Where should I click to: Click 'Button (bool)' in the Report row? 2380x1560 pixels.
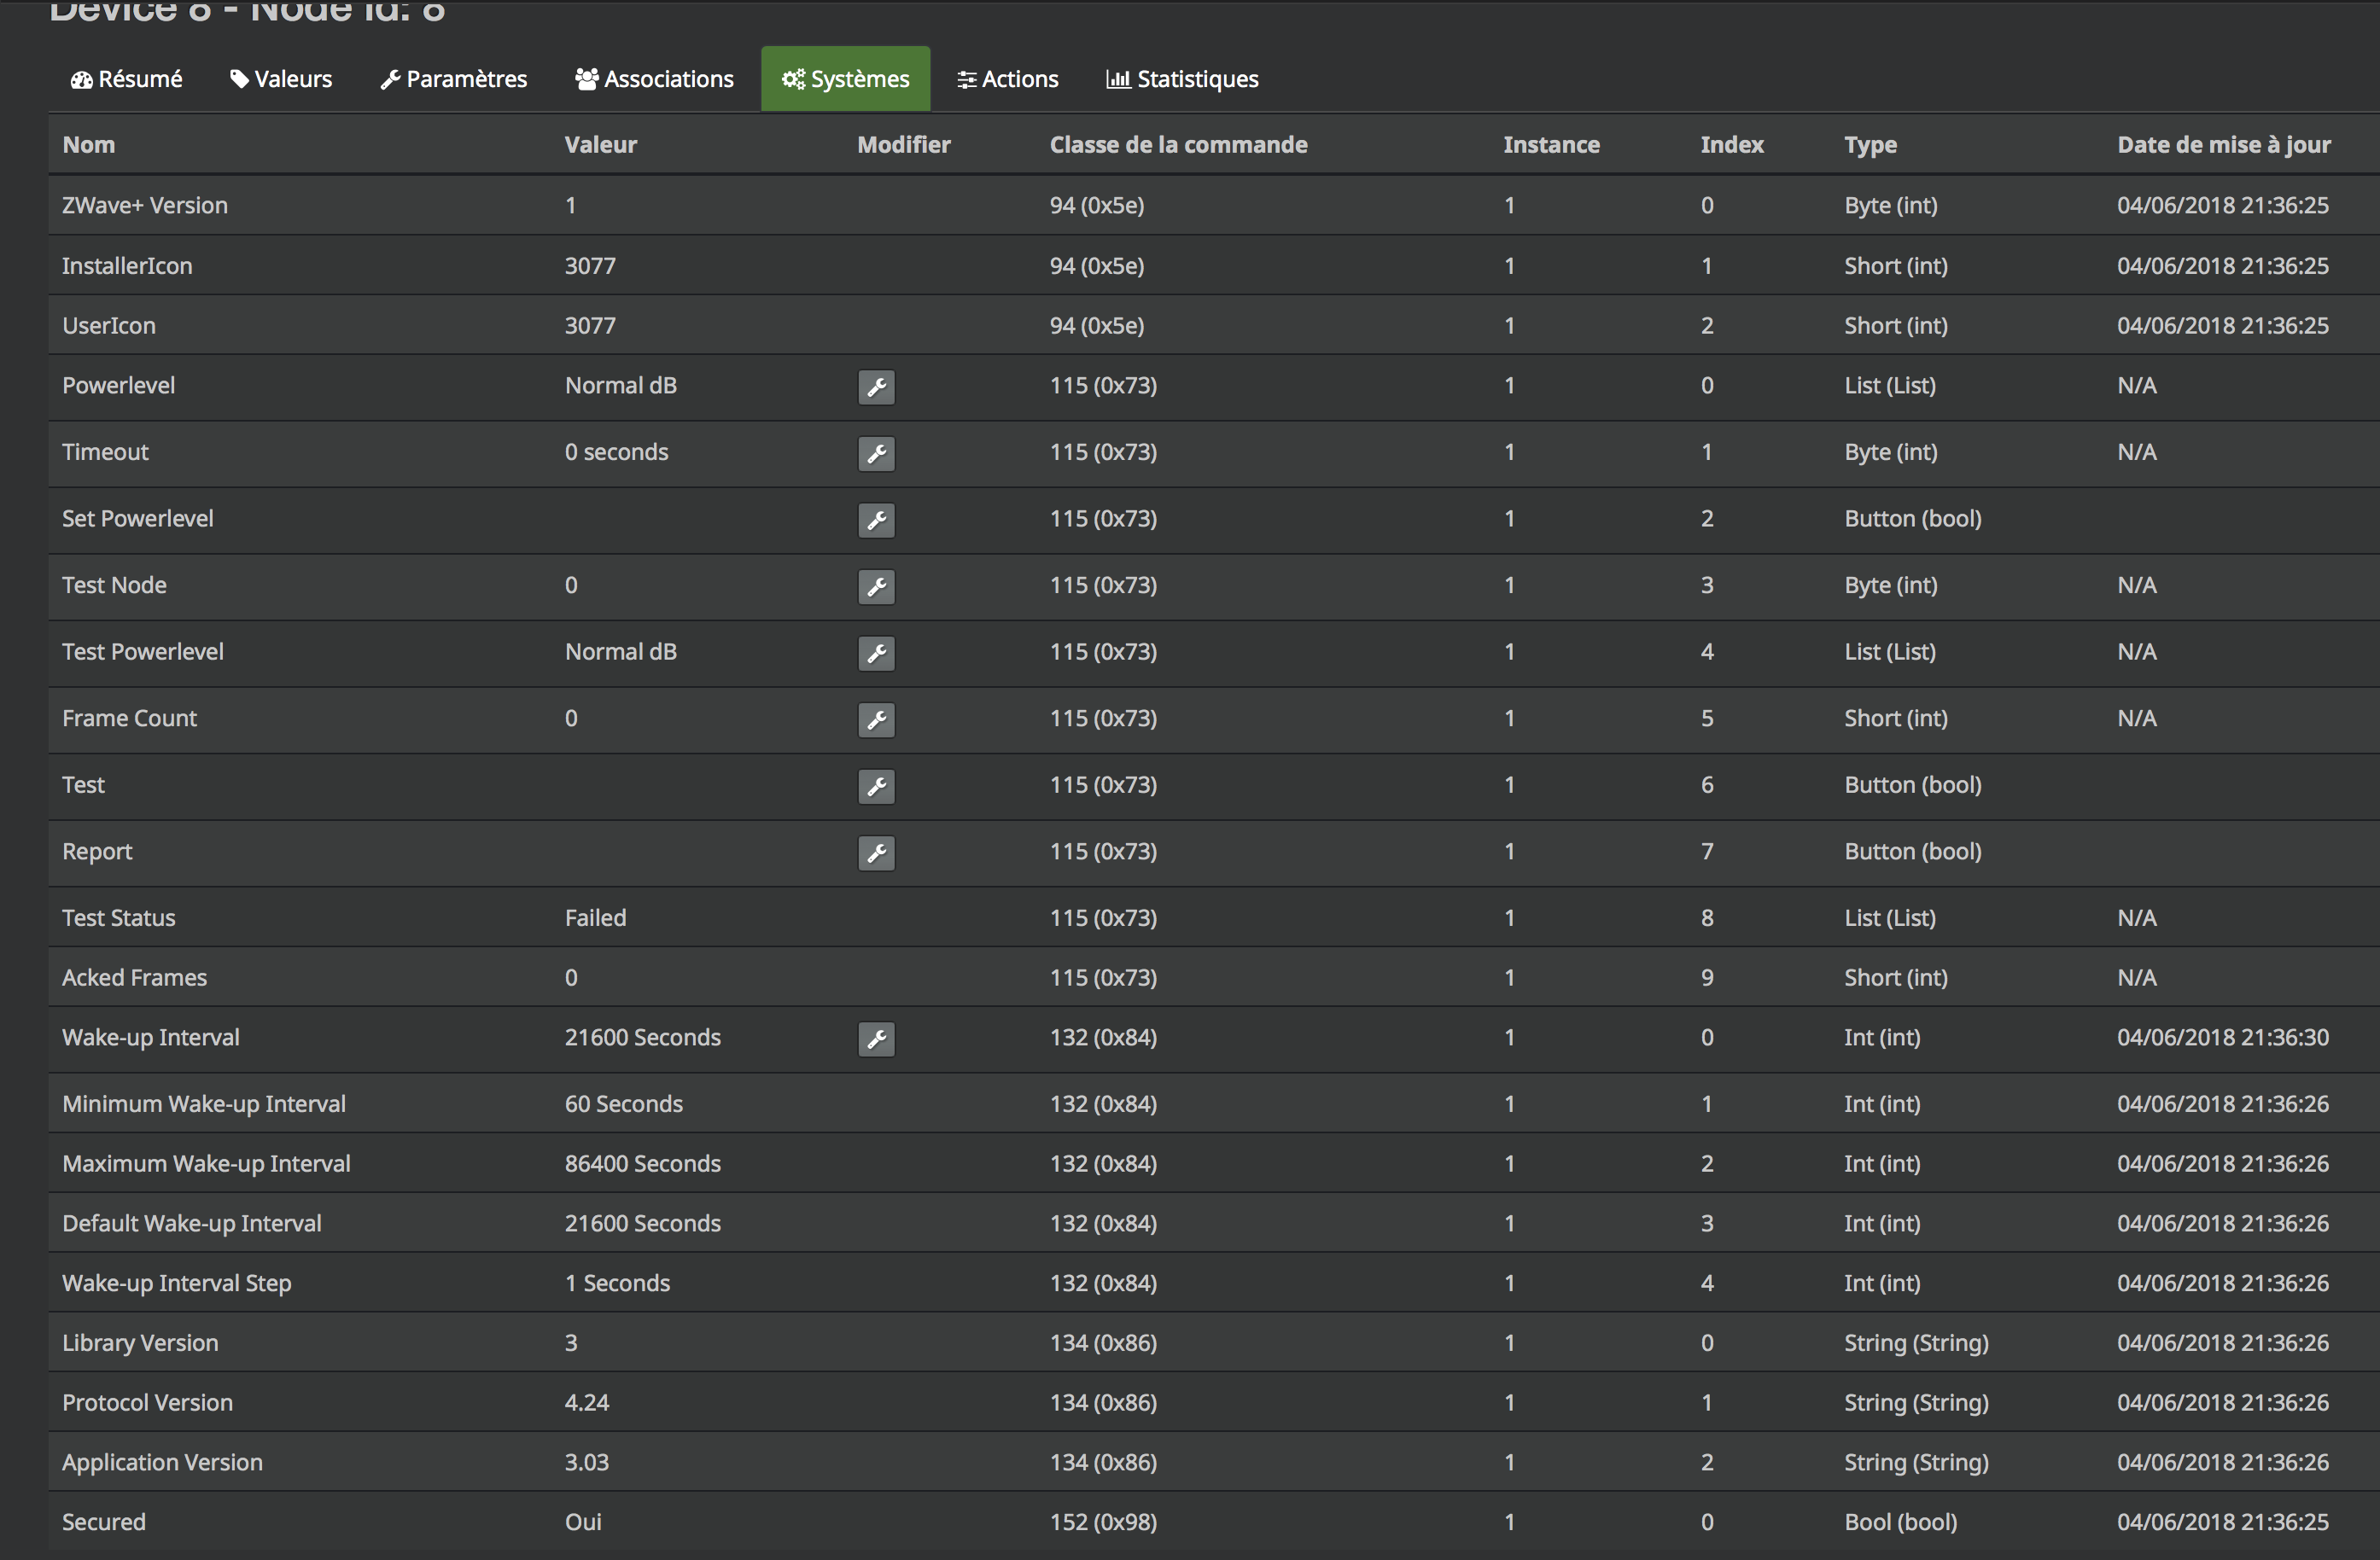pyautogui.click(x=1913, y=852)
